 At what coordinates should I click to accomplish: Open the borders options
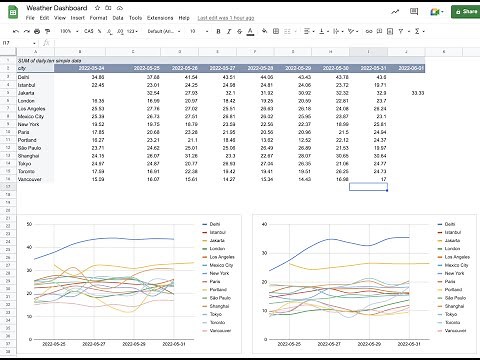(x=276, y=31)
